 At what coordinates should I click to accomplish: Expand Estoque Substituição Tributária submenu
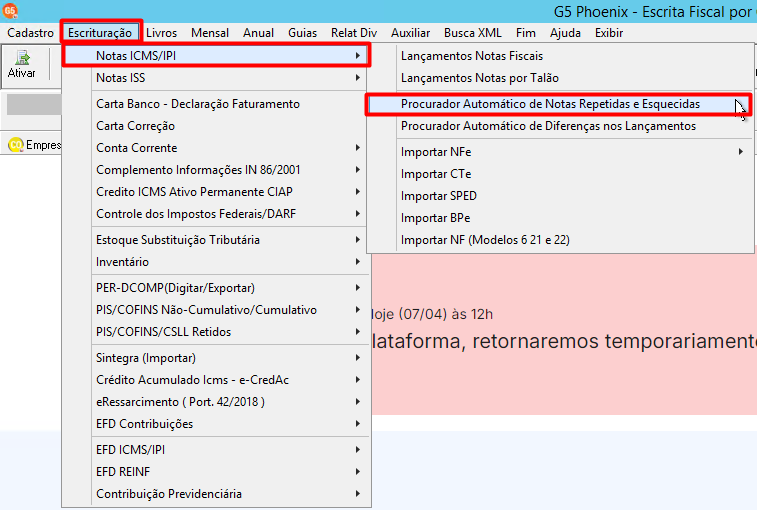pyautogui.click(x=216, y=240)
